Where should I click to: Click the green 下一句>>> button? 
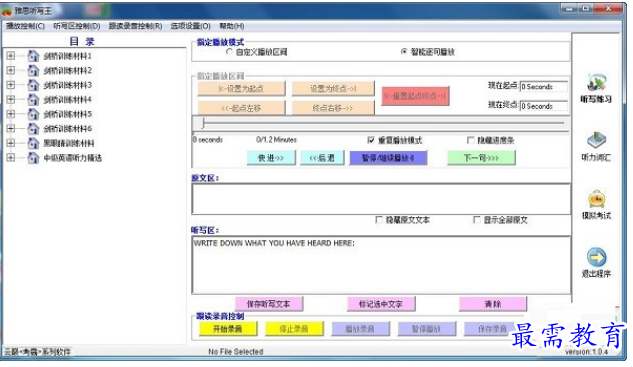(481, 158)
